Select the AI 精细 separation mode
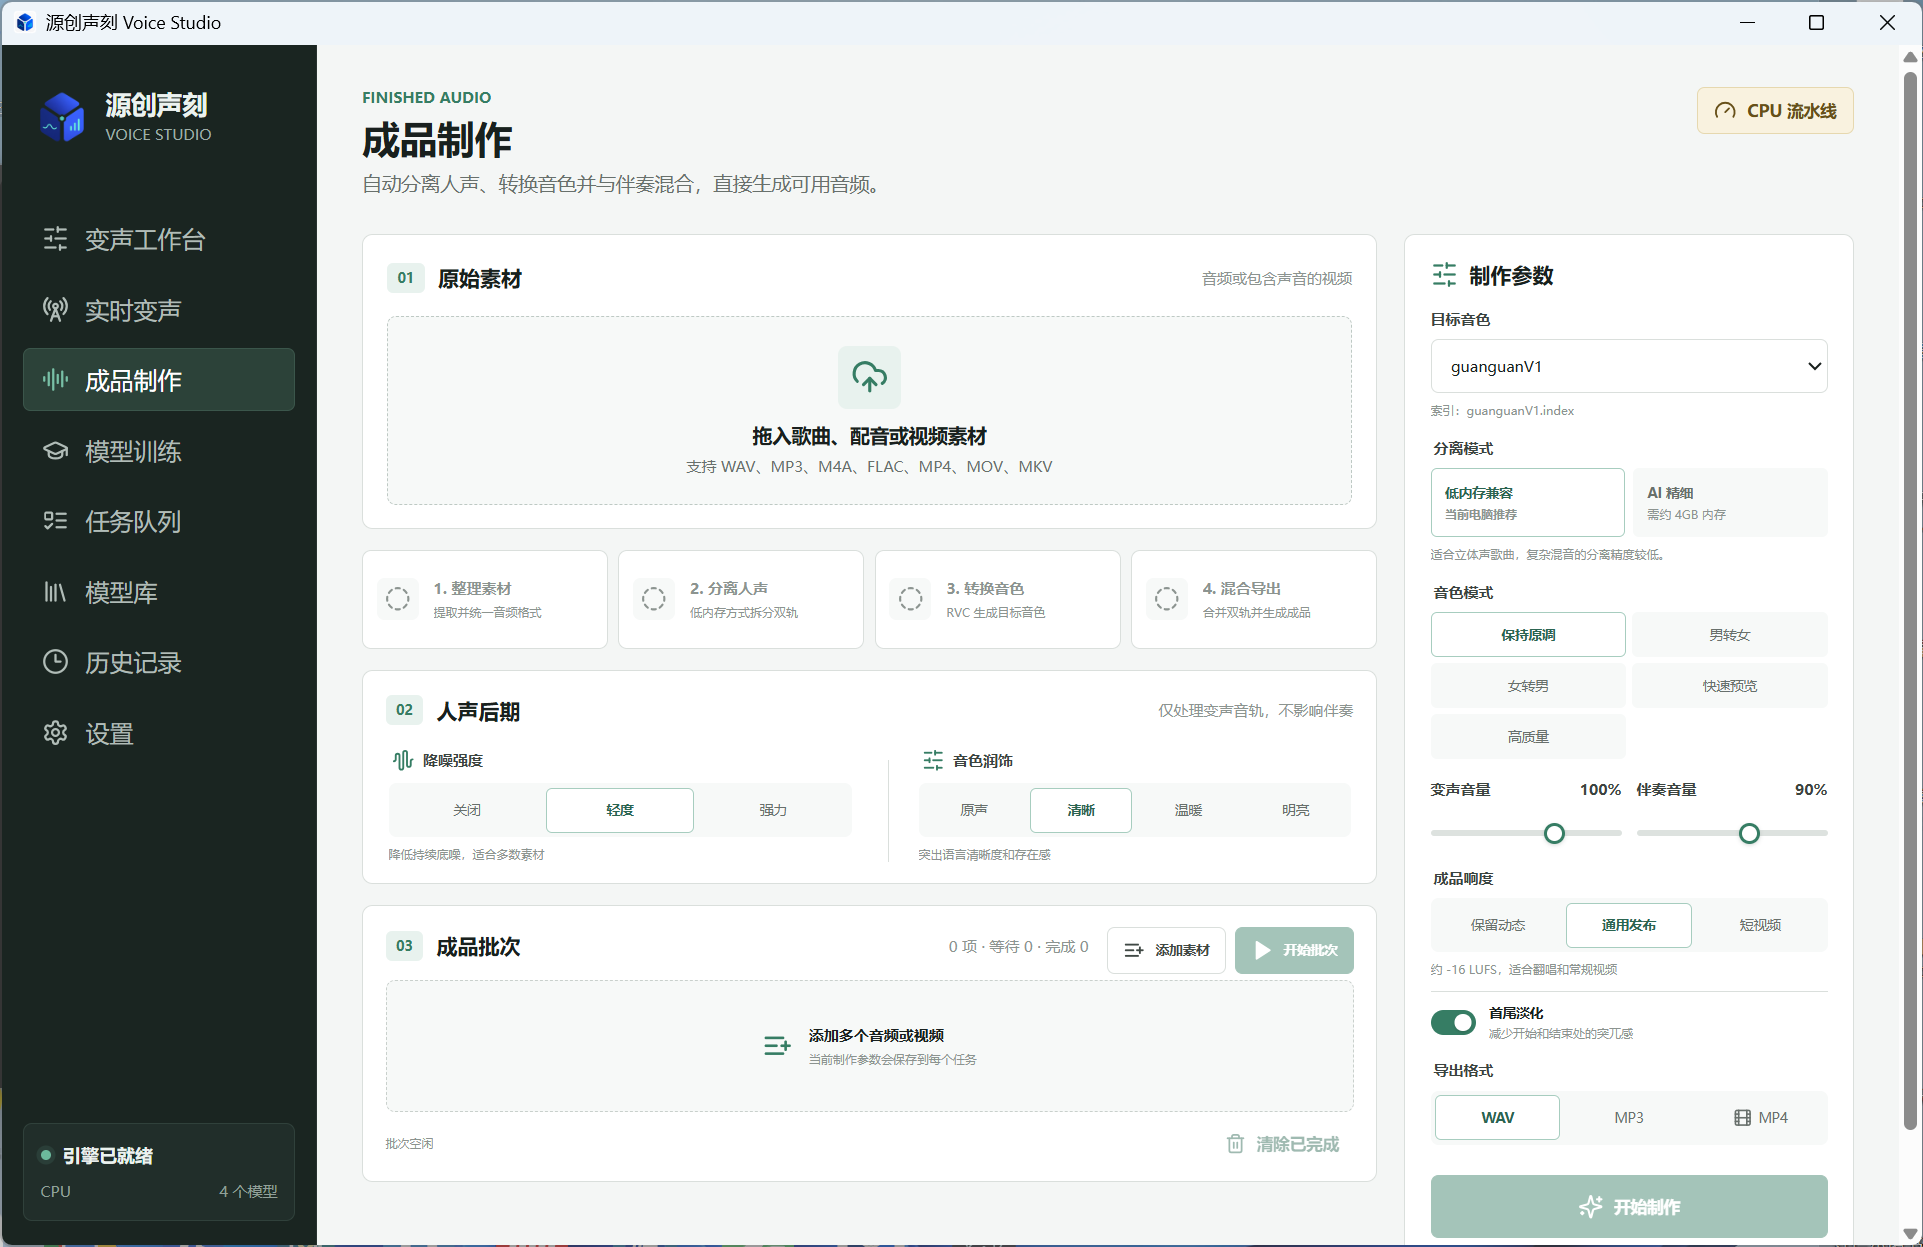This screenshot has width=1923, height=1247. click(1729, 503)
